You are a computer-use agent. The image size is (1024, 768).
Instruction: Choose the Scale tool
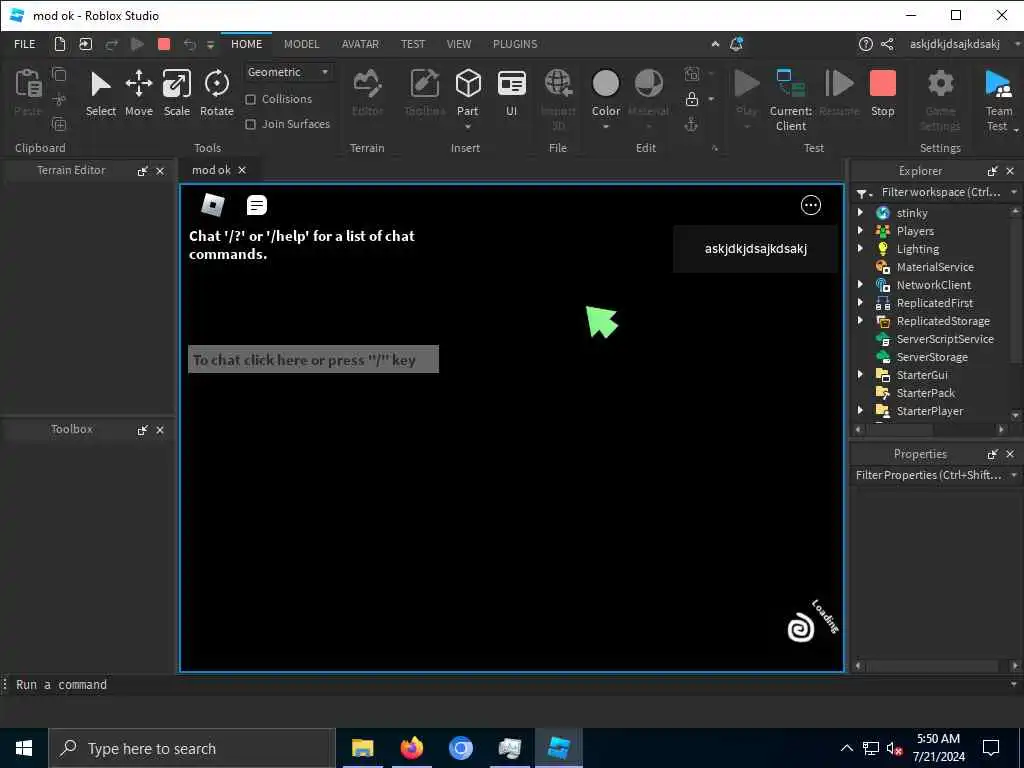[x=176, y=93]
